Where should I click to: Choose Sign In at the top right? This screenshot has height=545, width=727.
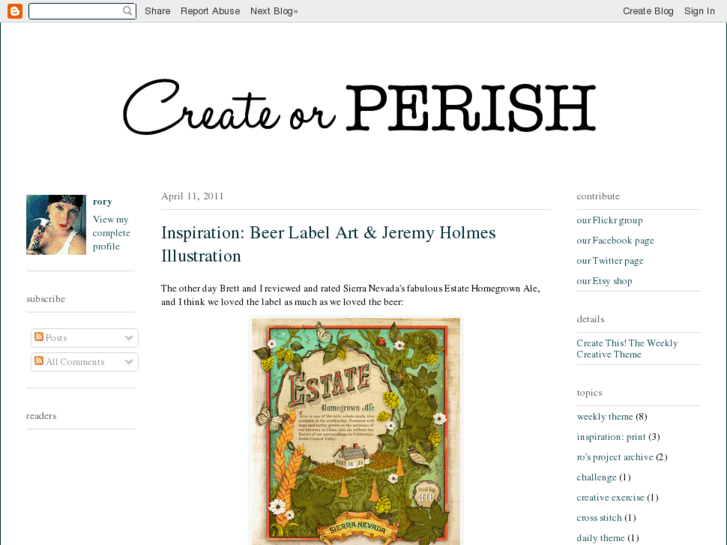click(x=699, y=11)
